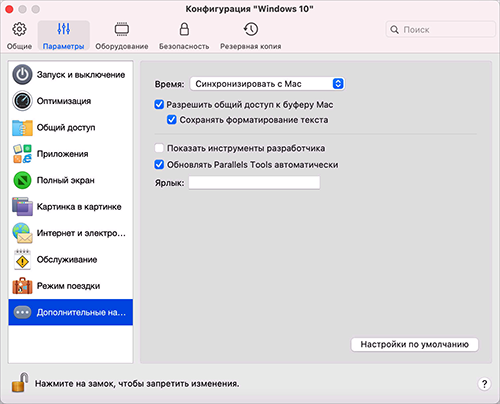Viewport: 500px width, 404px height.
Task: Click the Настройки по умолчанию button
Action: (x=415, y=344)
